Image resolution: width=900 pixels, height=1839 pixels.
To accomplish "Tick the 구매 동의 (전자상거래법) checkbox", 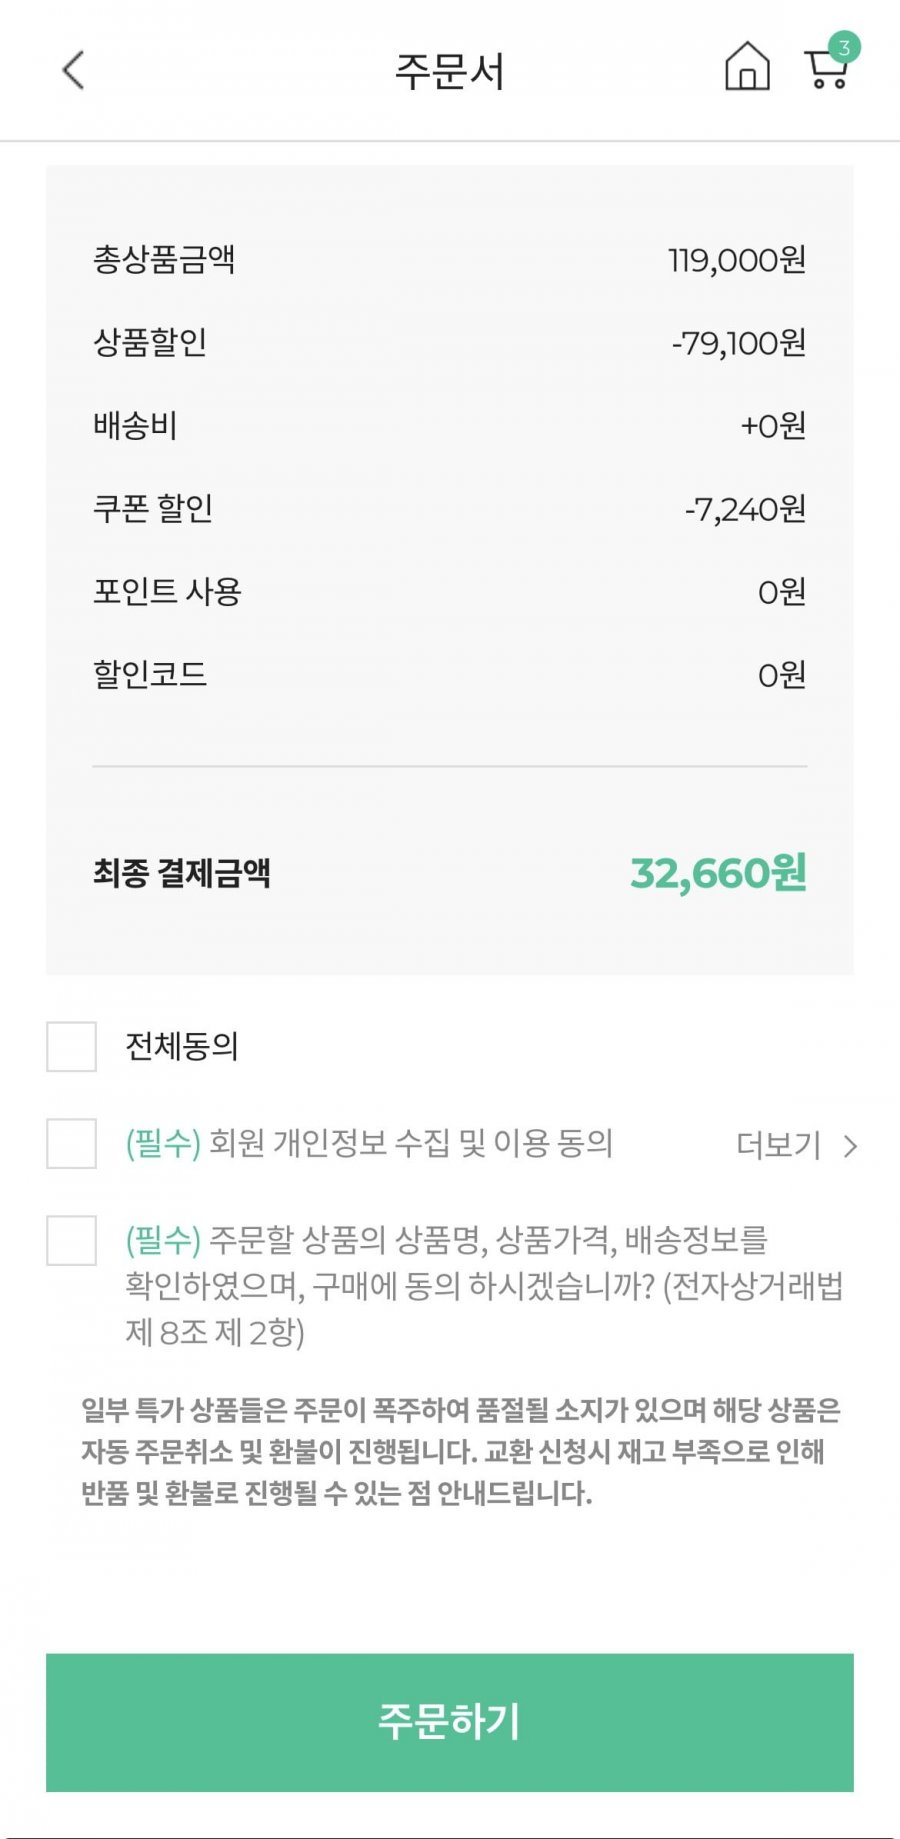I will pos(71,1240).
